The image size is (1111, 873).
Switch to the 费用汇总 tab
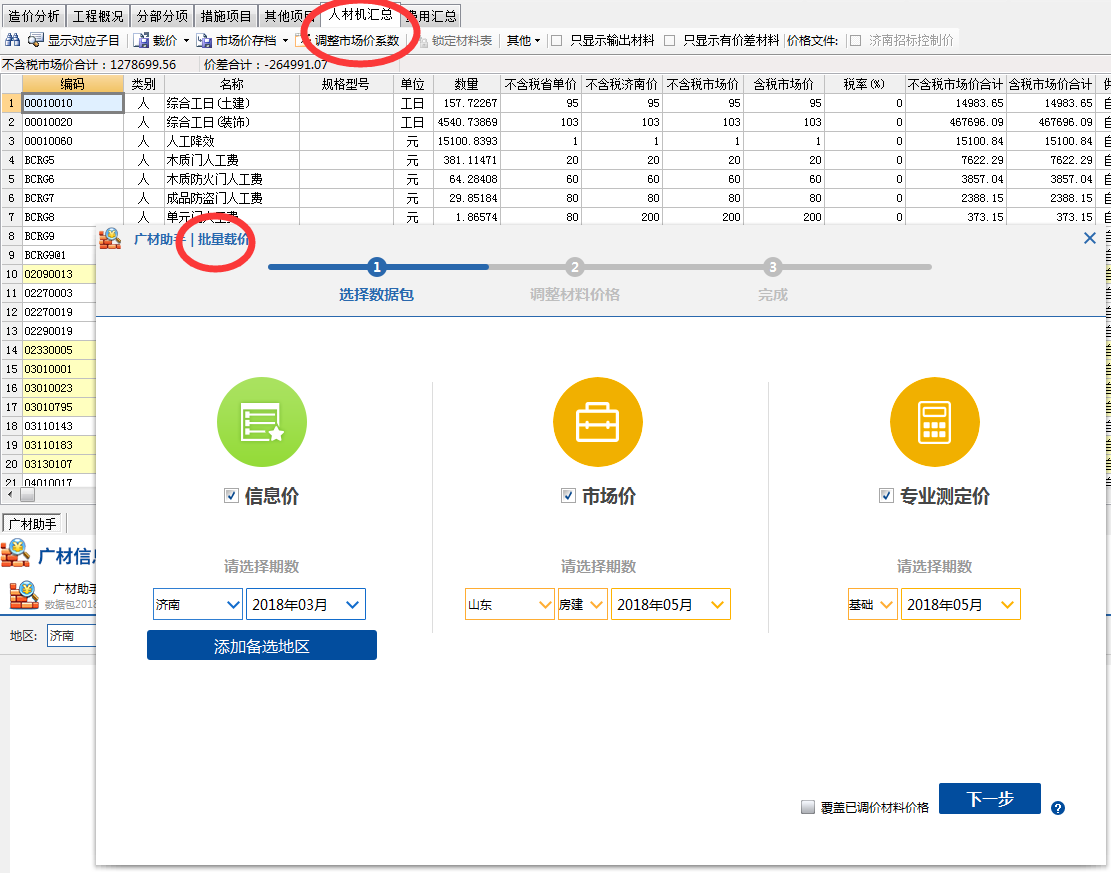[x=432, y=16]
